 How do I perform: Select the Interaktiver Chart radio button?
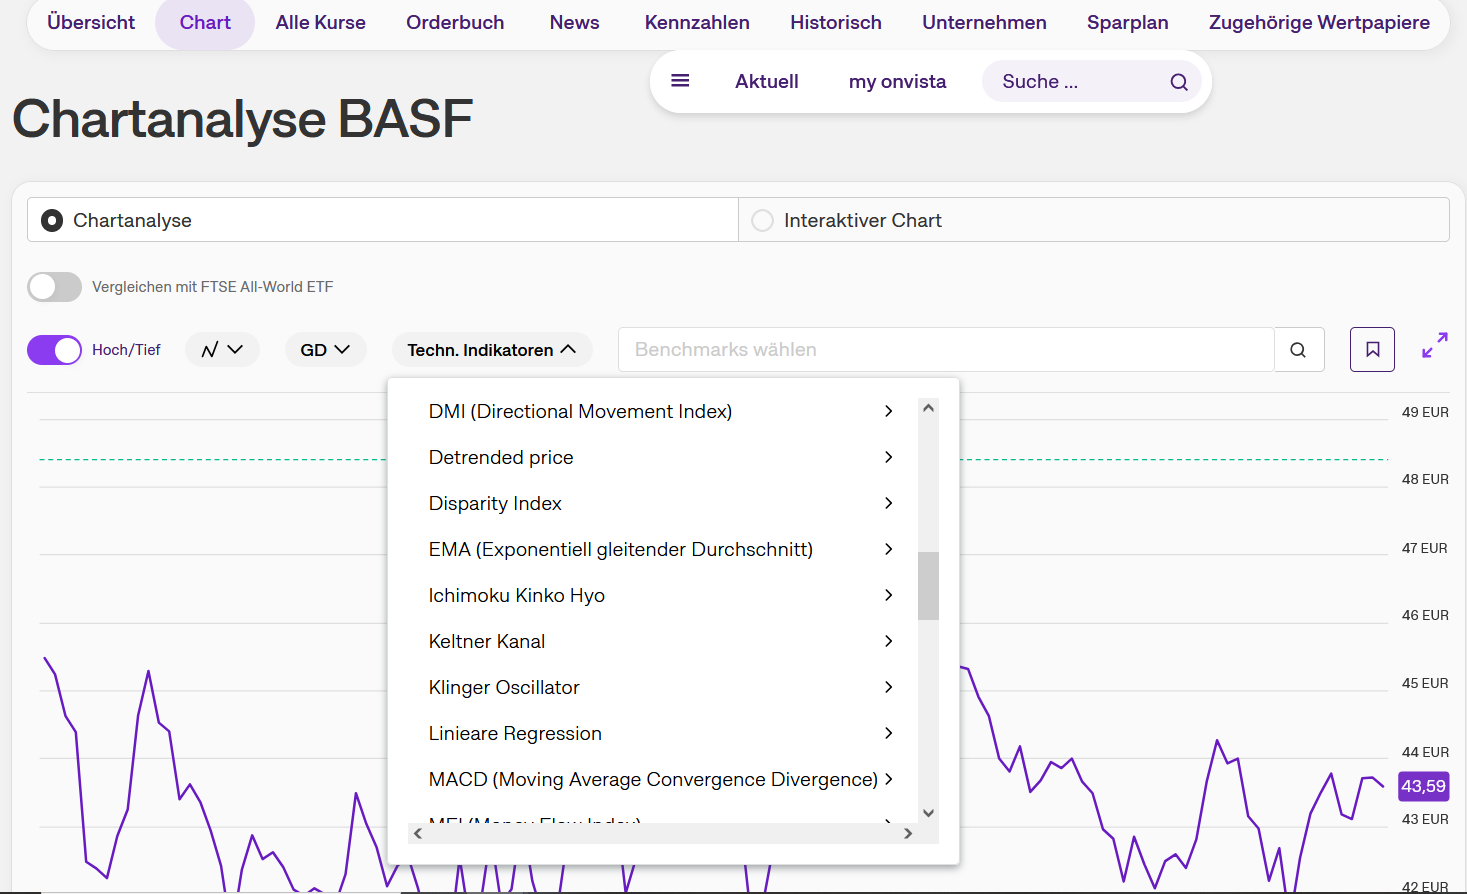click(763, 220)
